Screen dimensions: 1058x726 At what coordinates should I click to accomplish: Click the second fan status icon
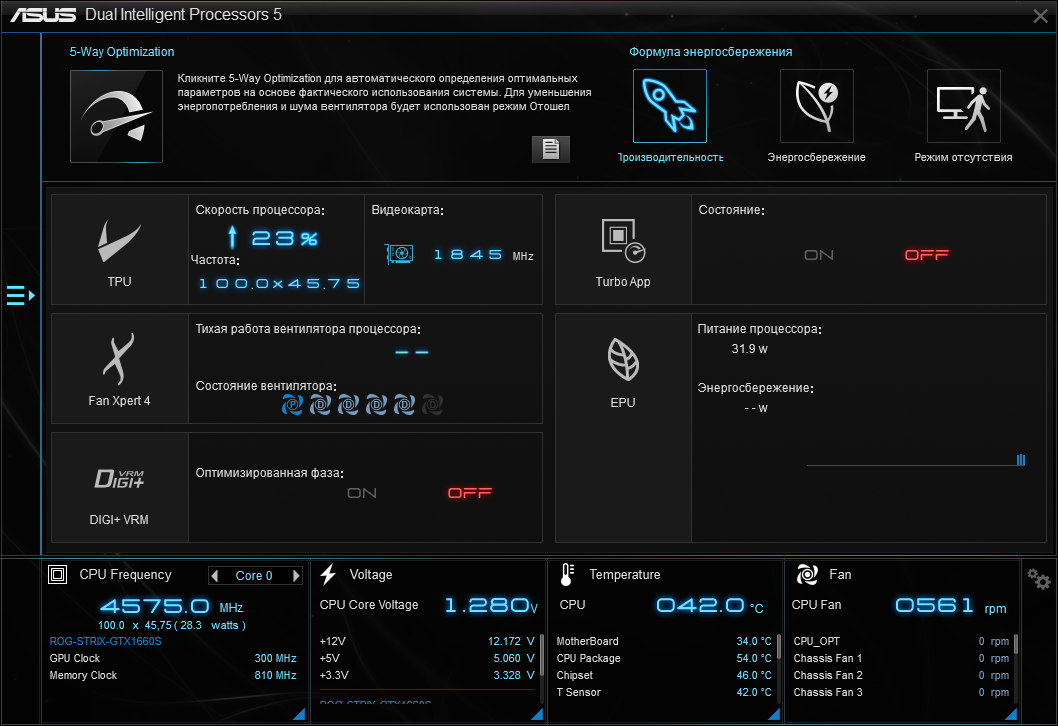click(320, 405)
